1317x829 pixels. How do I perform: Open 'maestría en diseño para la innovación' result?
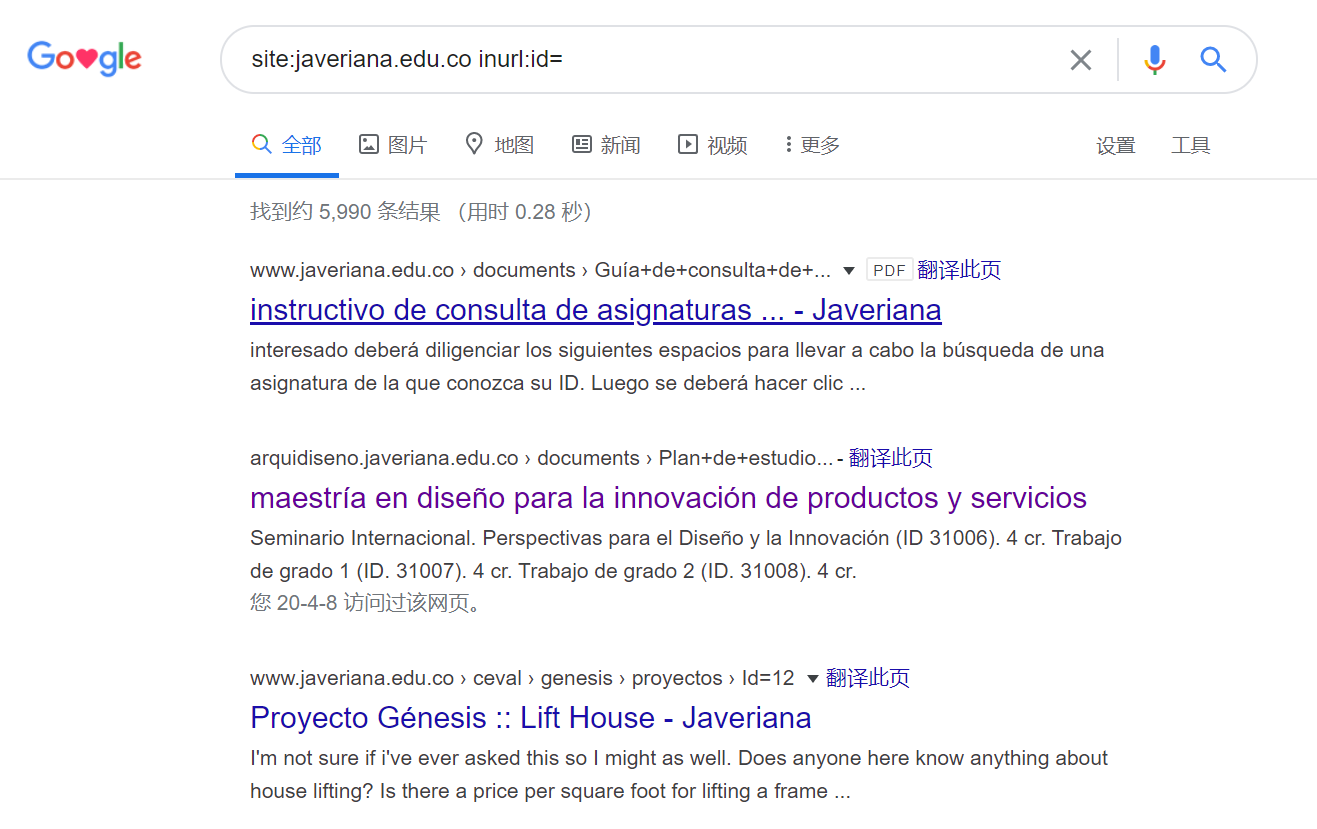[x=669, y=498]
